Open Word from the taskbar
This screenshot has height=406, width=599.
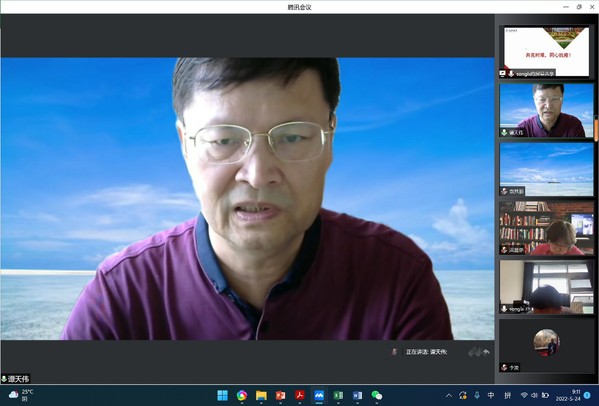pos(357,395)
